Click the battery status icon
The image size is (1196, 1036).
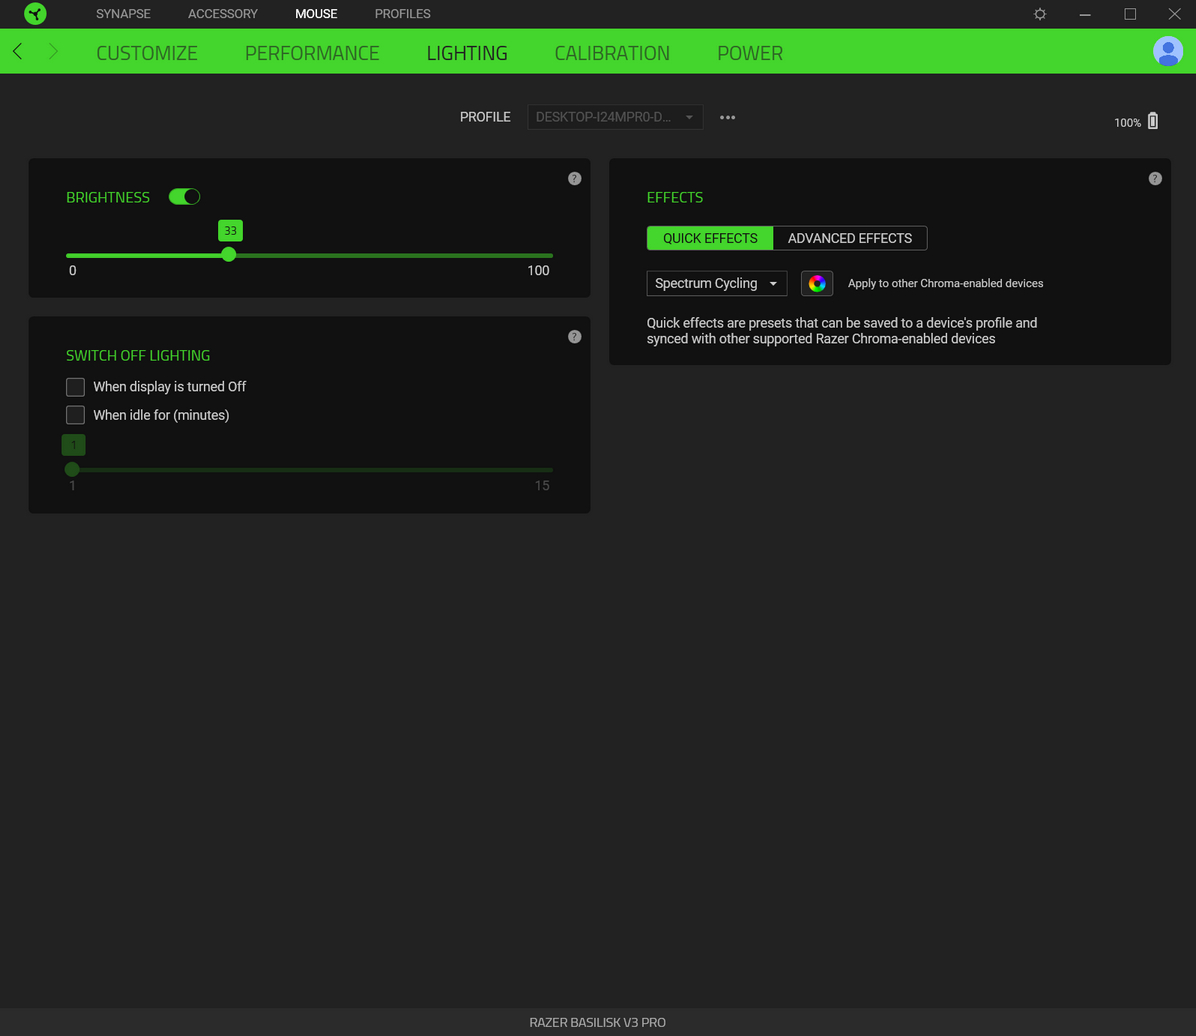(1153, 121)
